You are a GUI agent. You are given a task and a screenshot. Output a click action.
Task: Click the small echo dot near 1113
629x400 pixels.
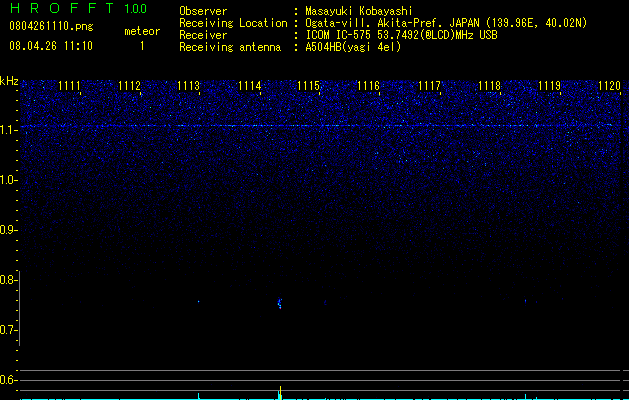pos(198,301)
